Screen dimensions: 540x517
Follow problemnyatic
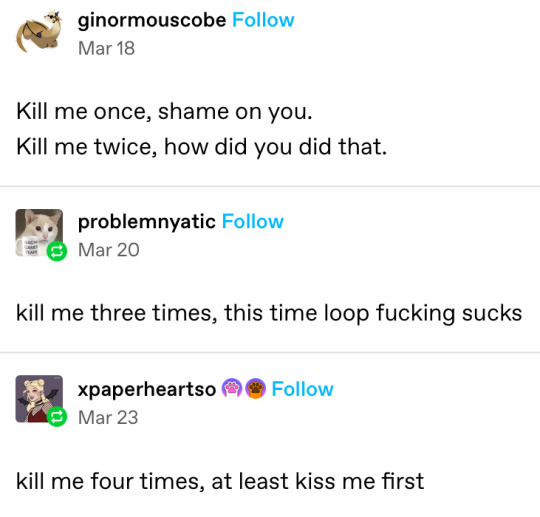click(253, 221)
